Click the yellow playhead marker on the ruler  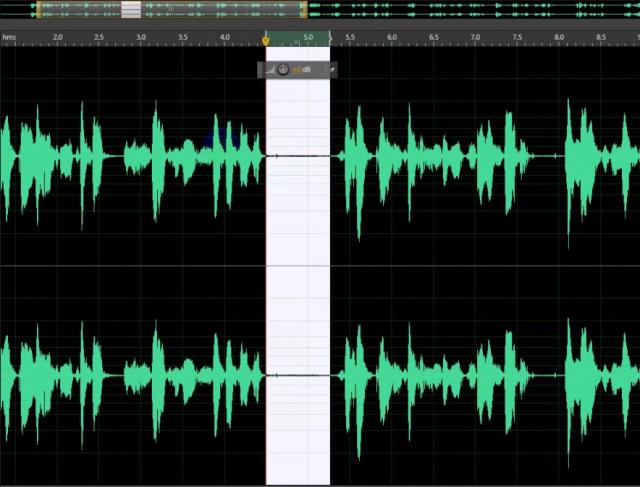[266, 40]
